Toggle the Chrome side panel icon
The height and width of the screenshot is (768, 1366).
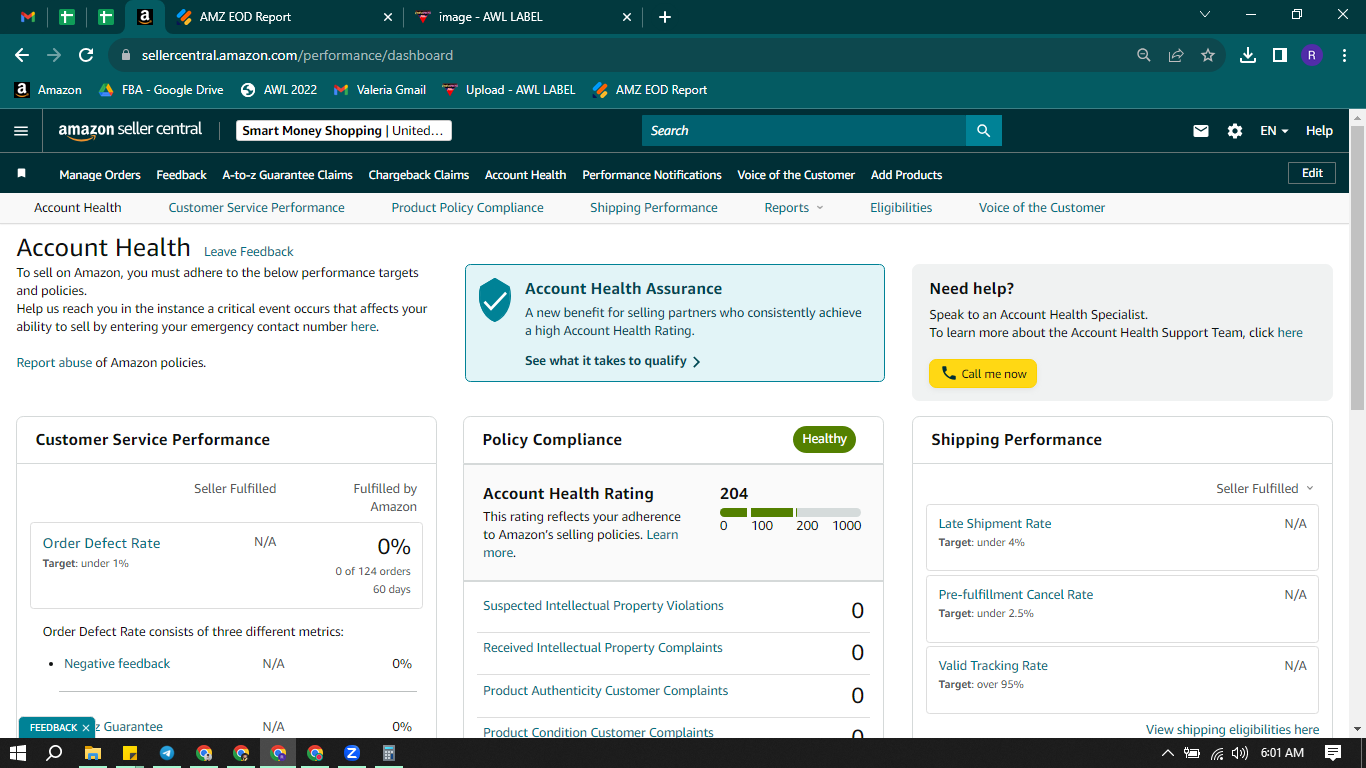point(1280,56)
